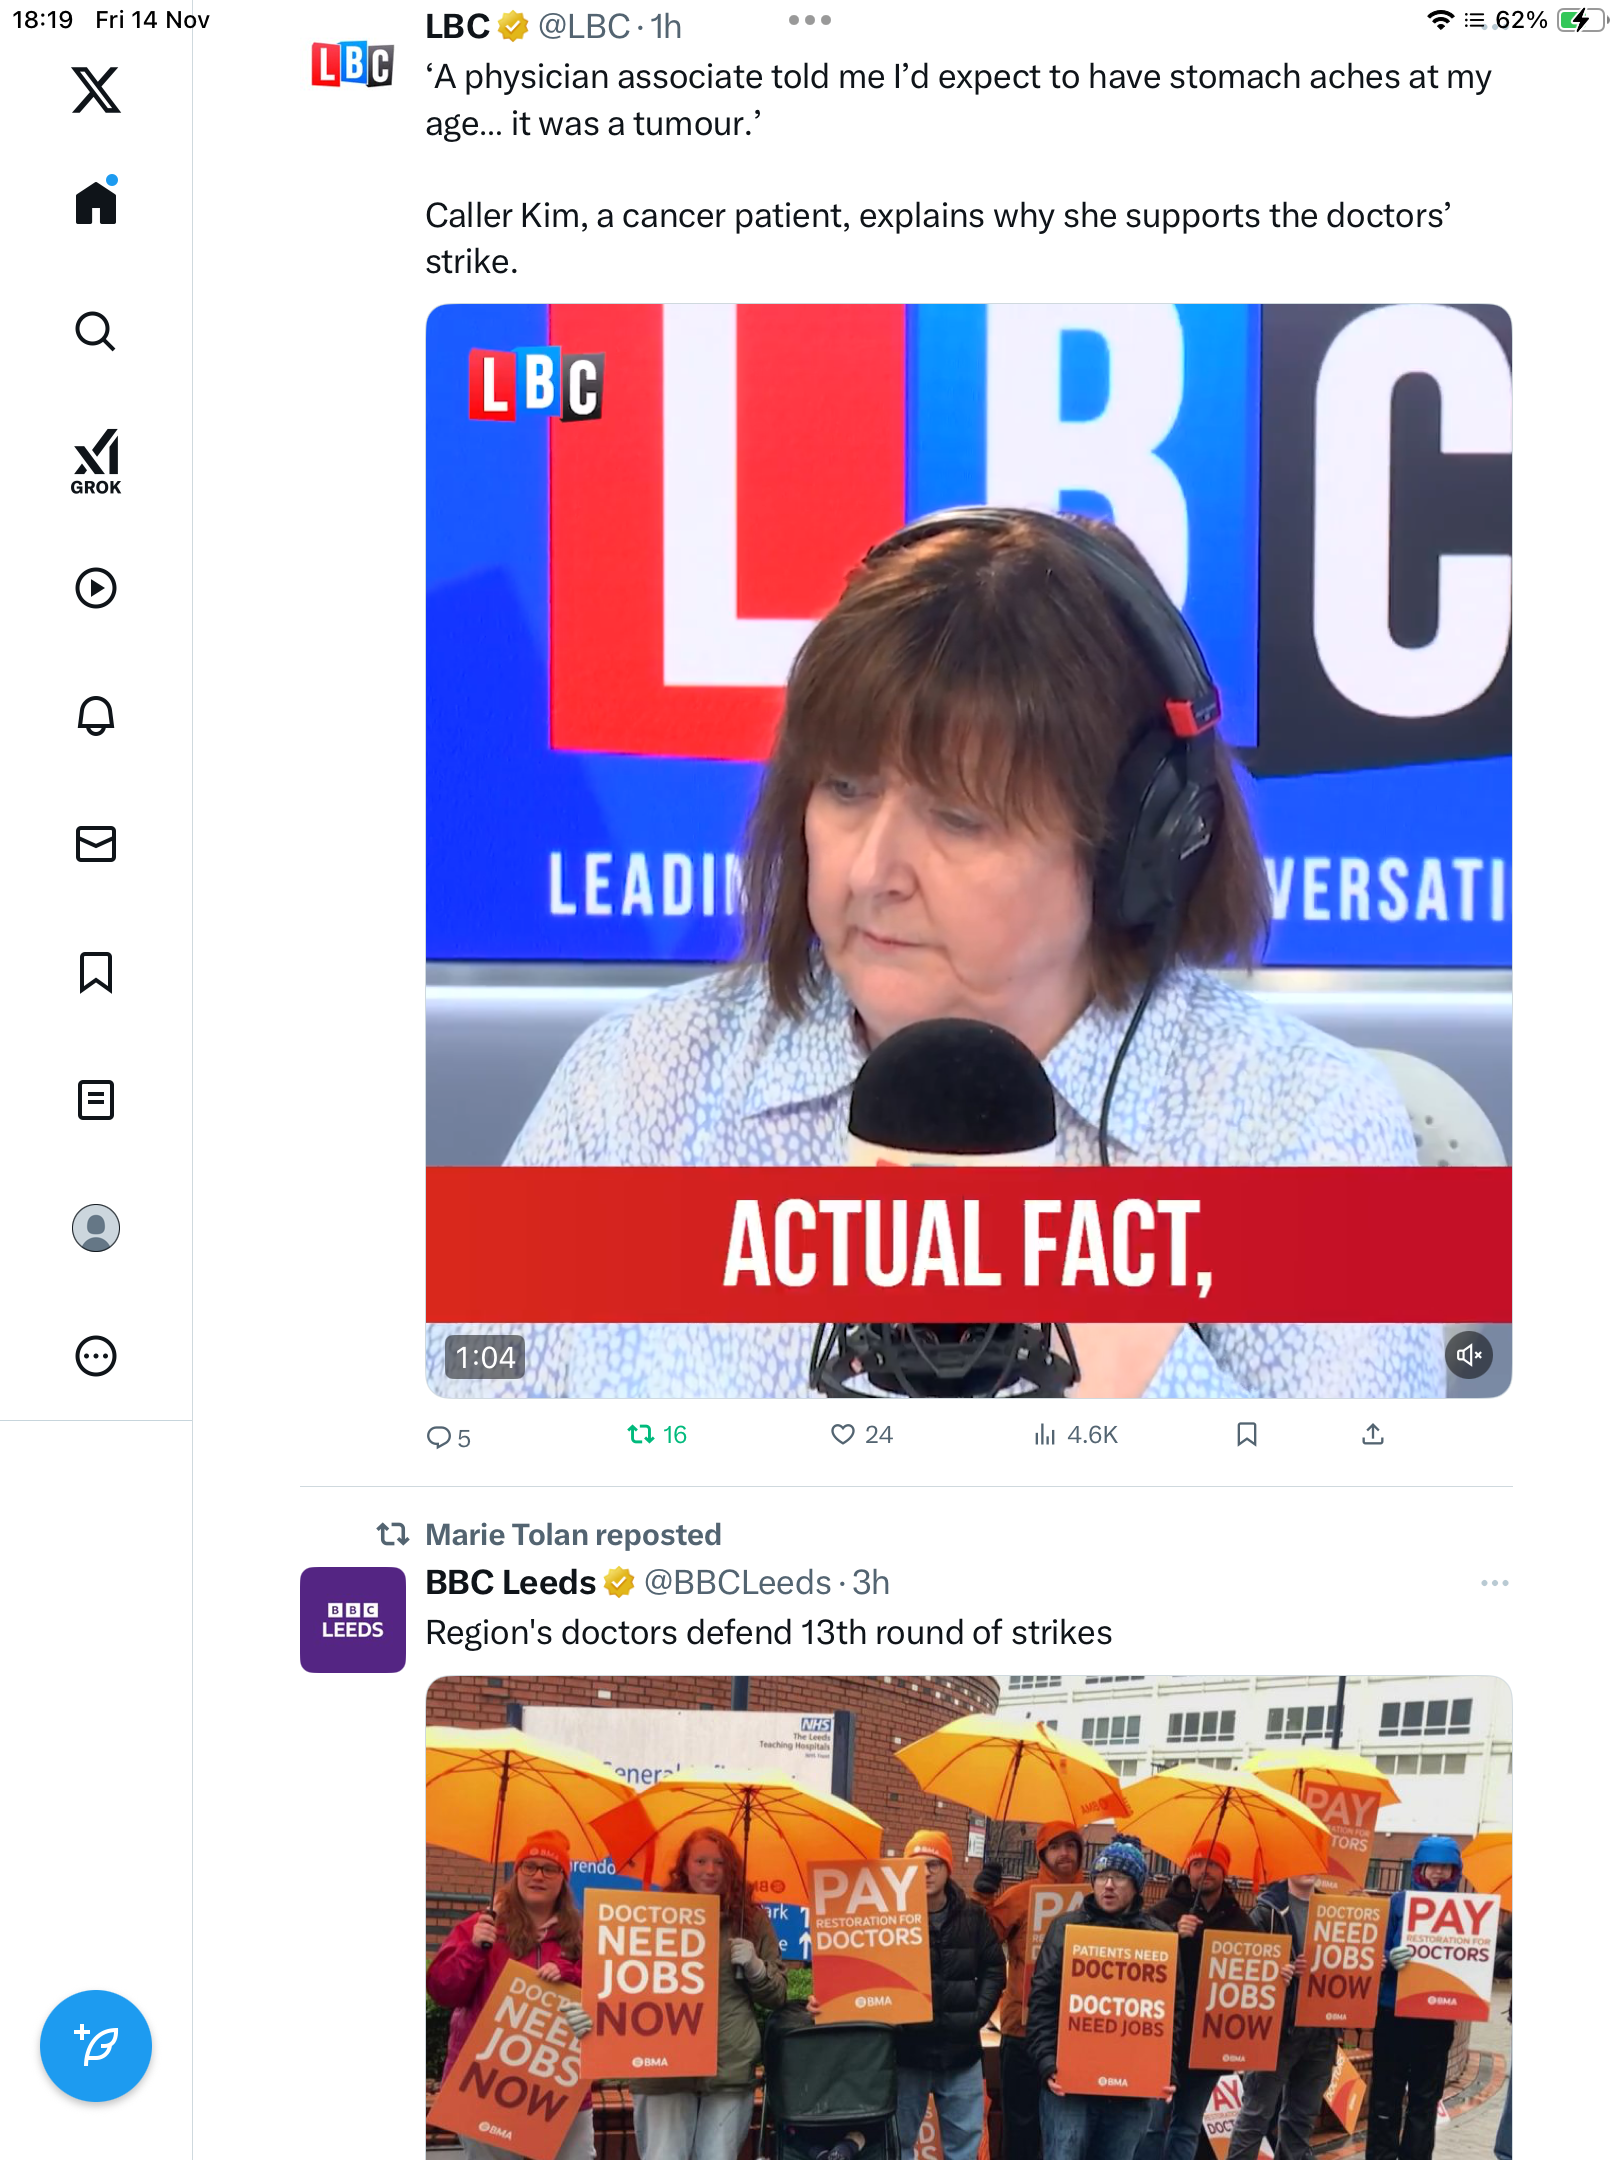Open more options on BBC Leeds post

(1494, 1583)
